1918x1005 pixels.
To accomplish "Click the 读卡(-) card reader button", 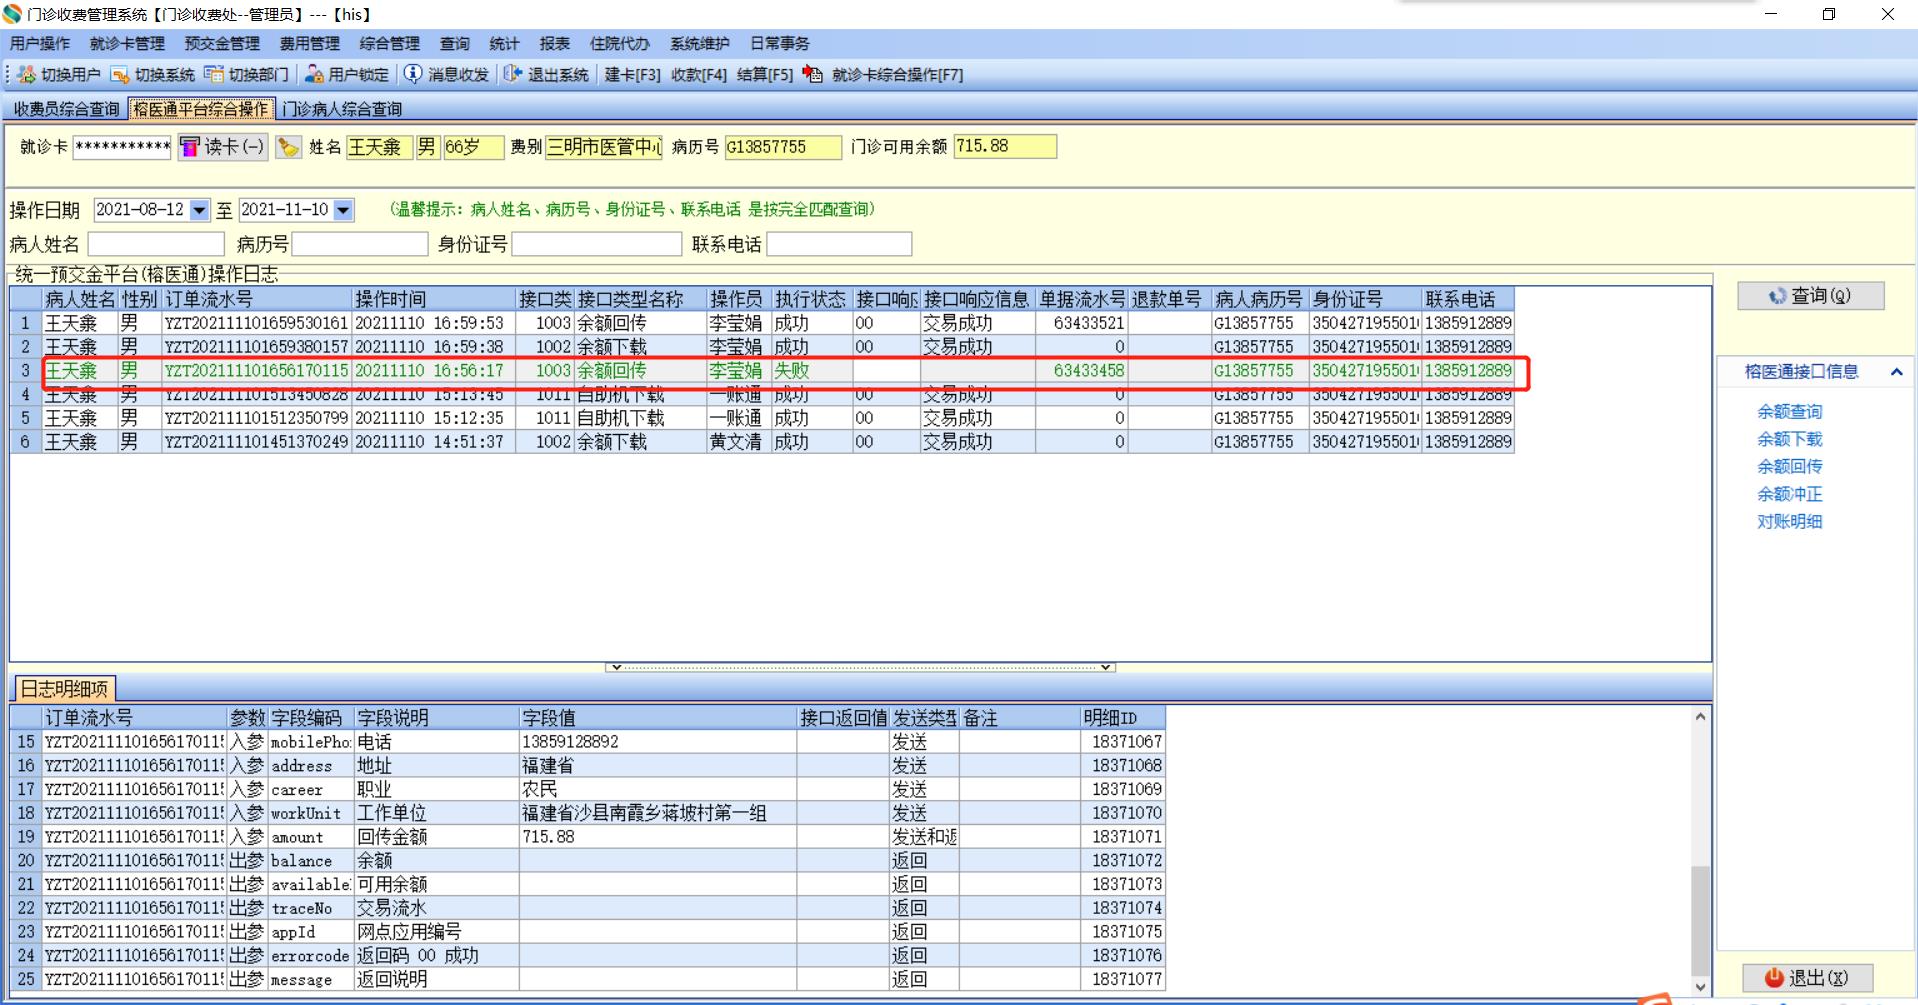I will (x=223, y=148).
